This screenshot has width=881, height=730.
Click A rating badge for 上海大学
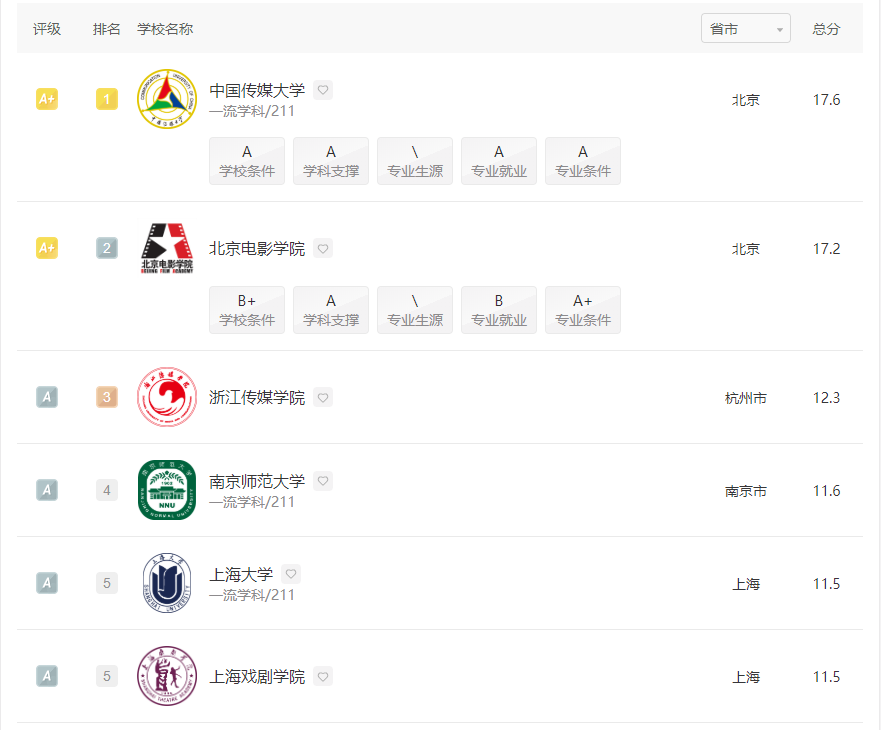(47, 583)
